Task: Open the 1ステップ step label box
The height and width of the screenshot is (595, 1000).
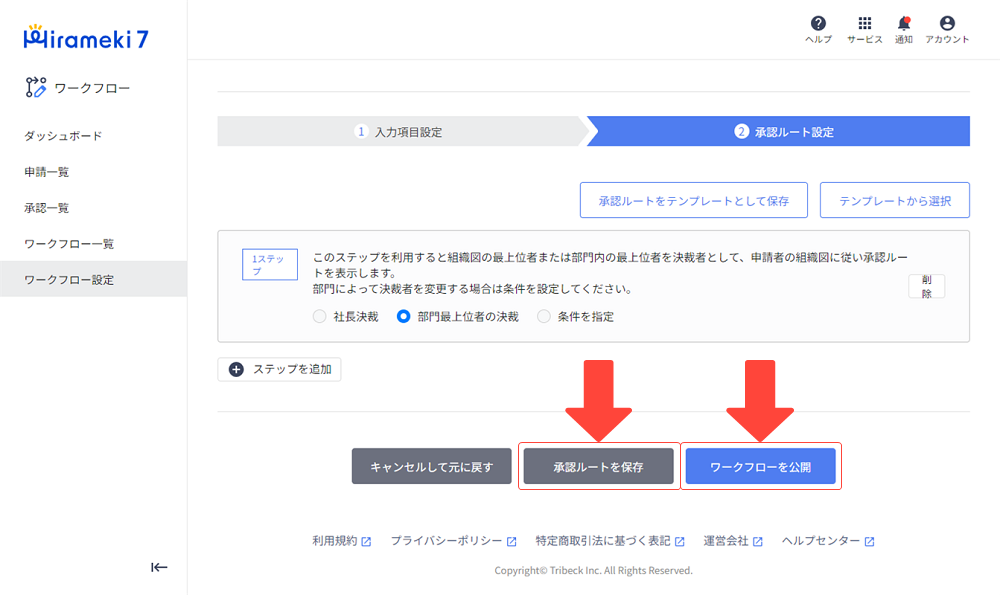Action: pos(269,263)
